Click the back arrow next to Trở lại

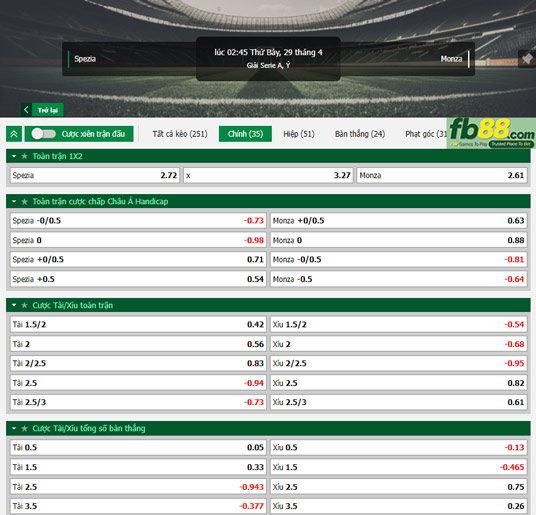tap(26, 110)
